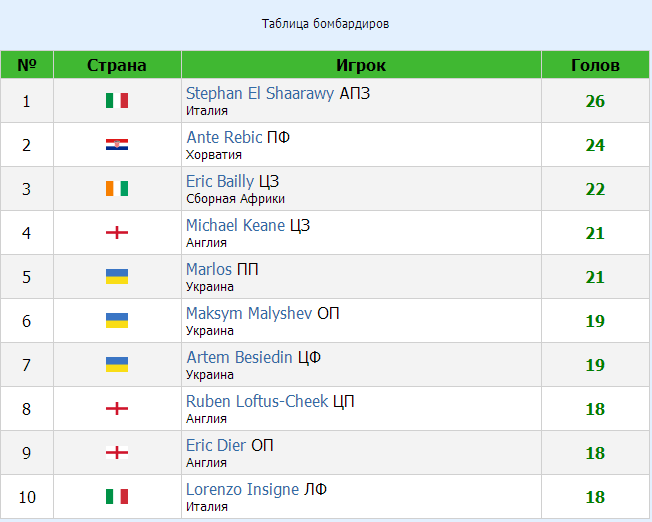Click the Italy flag beside Lorenzo Insigne
Screen dimensions: 652x522
[117, 497]
